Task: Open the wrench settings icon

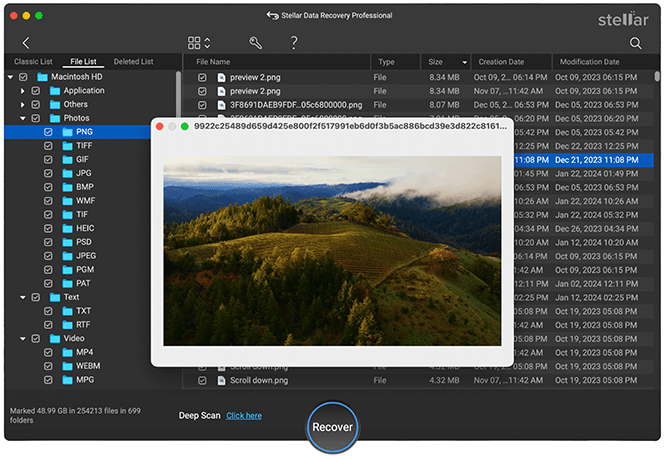Action: (256, 43)
